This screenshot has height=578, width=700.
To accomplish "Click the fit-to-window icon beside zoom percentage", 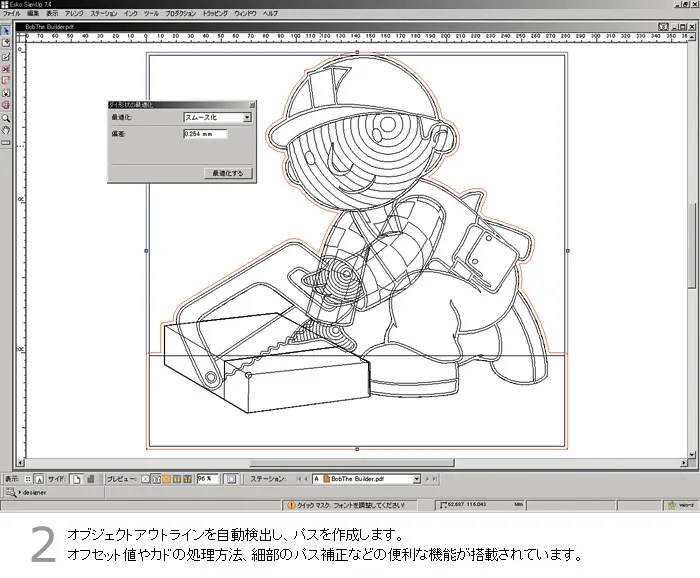I will [x=231, y=479].
